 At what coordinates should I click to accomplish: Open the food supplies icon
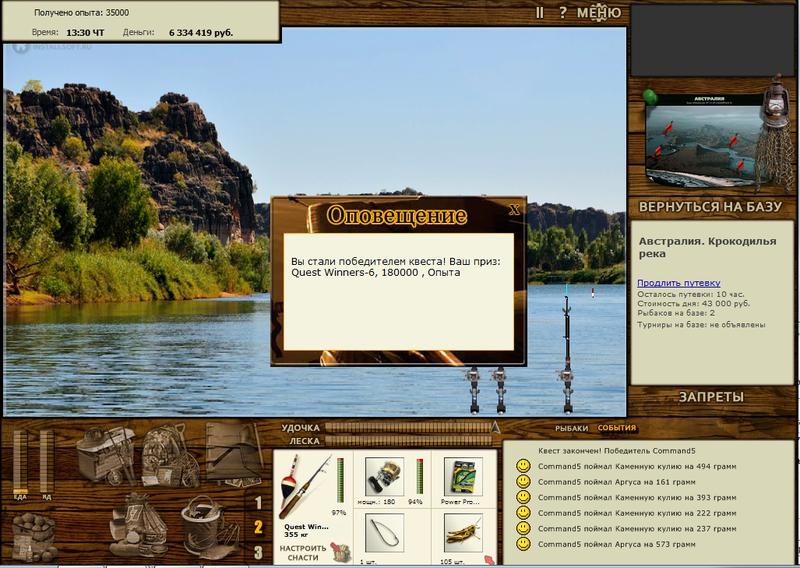138,526
